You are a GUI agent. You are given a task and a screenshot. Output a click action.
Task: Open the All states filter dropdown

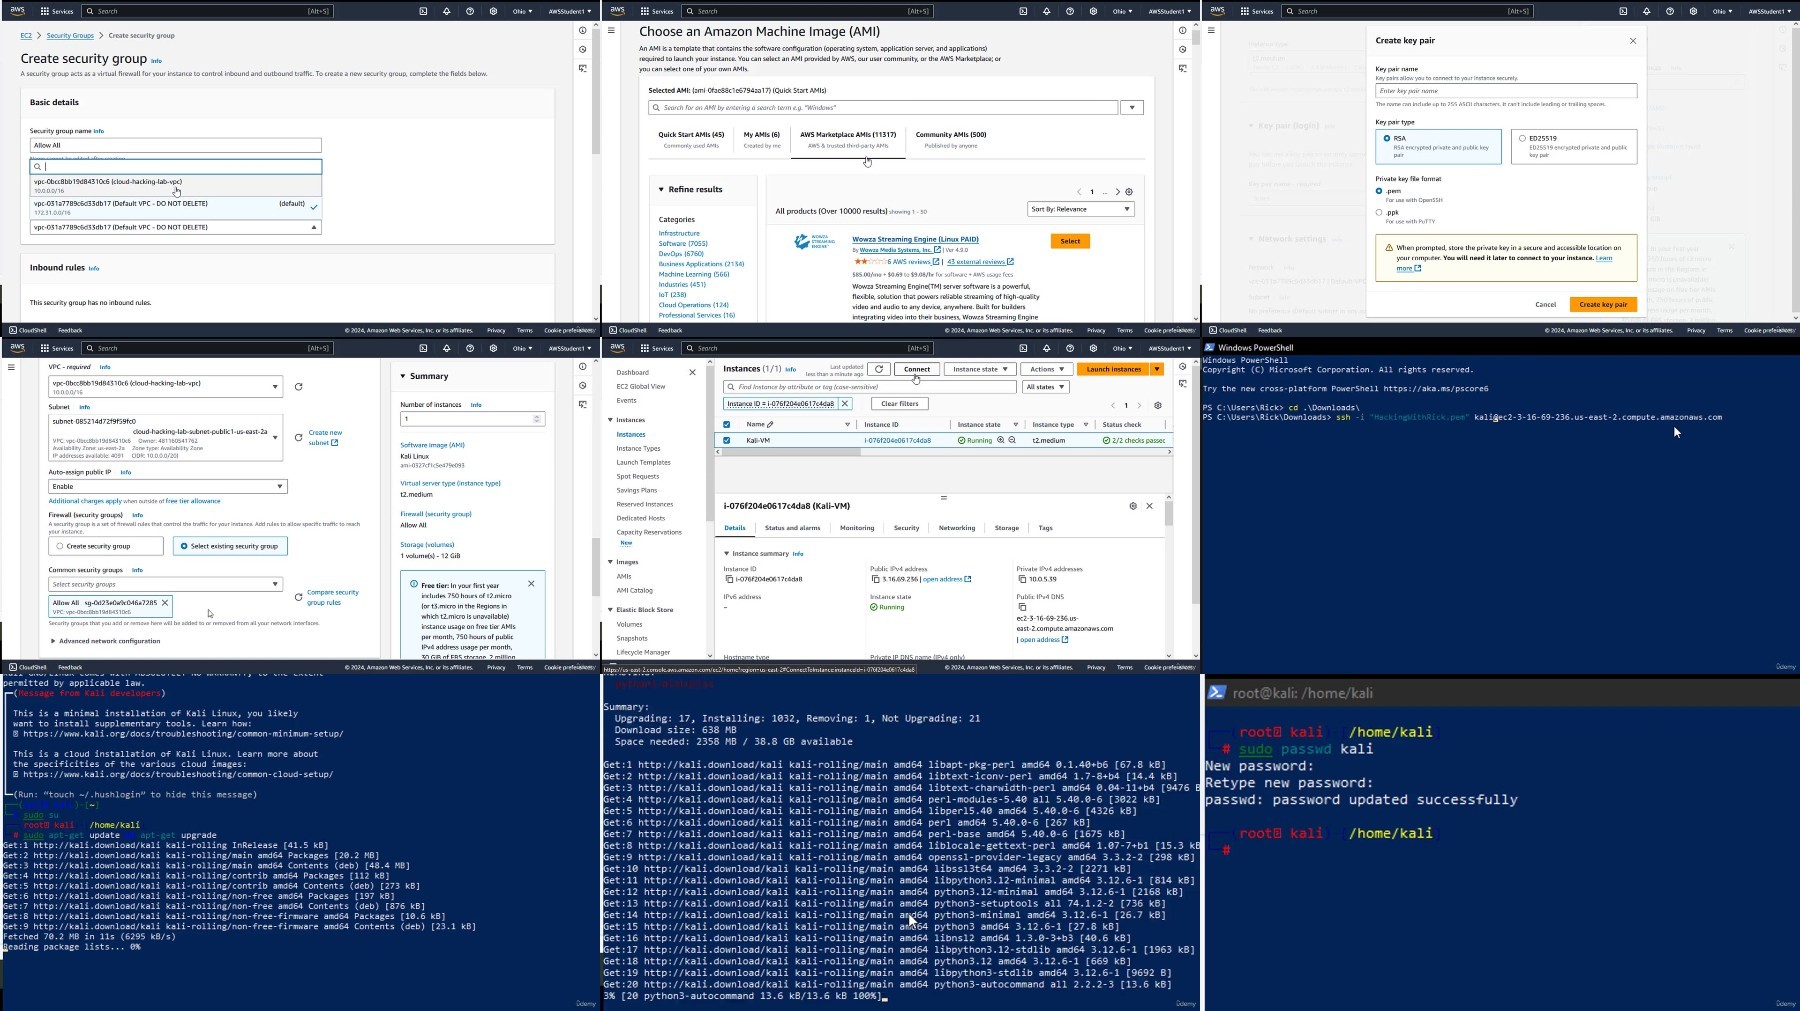(x=1045, y=387)
